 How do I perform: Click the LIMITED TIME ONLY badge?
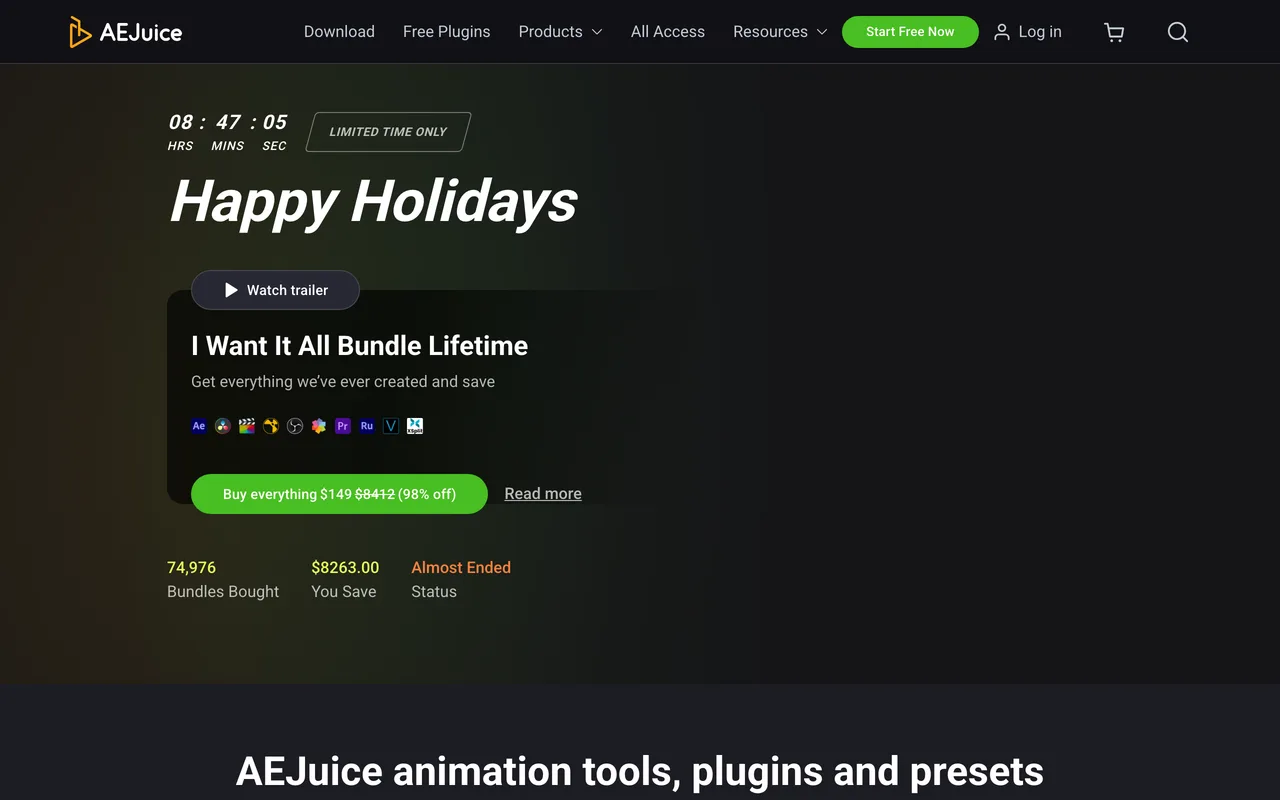(388, 132)
